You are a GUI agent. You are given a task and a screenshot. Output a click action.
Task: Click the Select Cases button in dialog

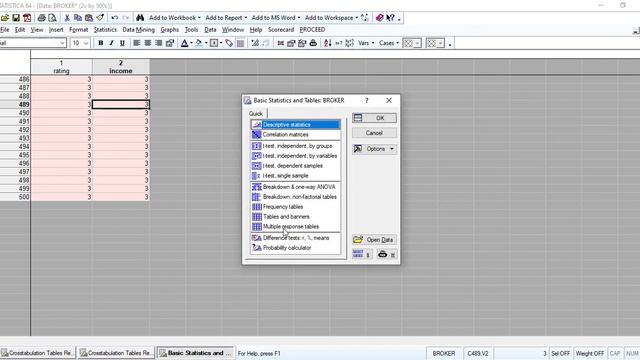point(362,254)
